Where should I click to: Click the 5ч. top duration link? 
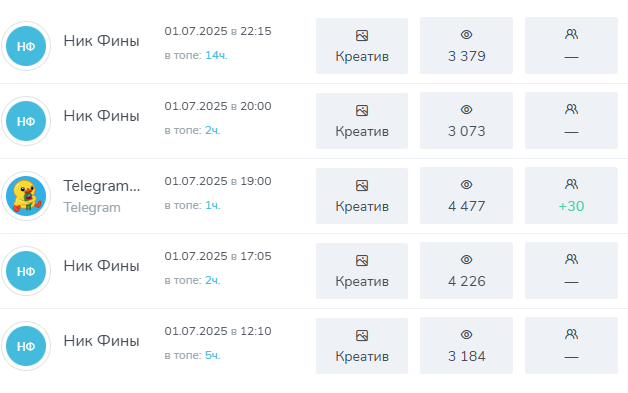(x=213, y=355)
